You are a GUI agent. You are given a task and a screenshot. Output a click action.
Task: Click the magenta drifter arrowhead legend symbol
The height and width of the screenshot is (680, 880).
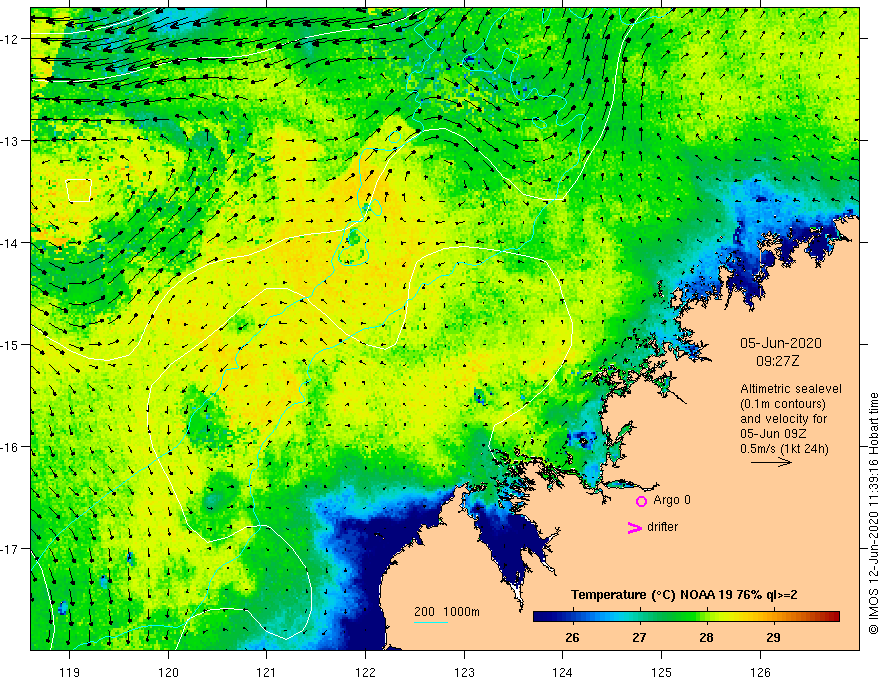click(x=635, y=527)
